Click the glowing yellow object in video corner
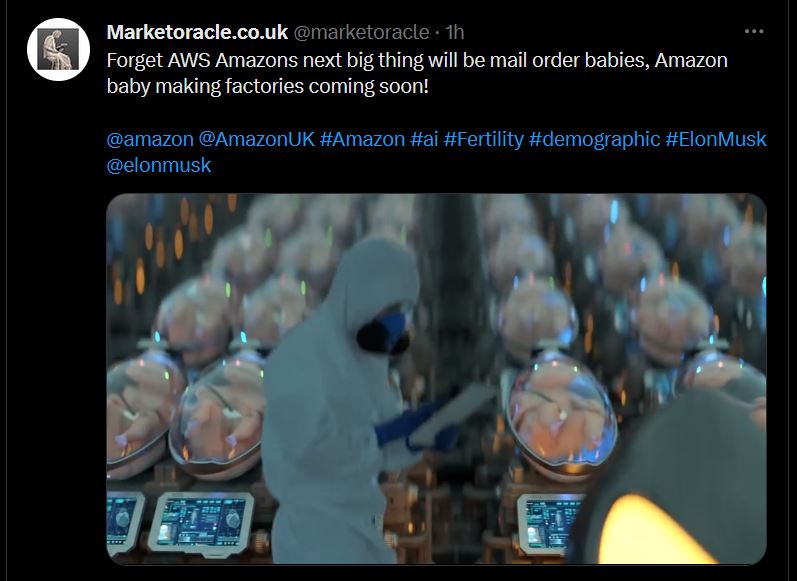 click(656, 530)
